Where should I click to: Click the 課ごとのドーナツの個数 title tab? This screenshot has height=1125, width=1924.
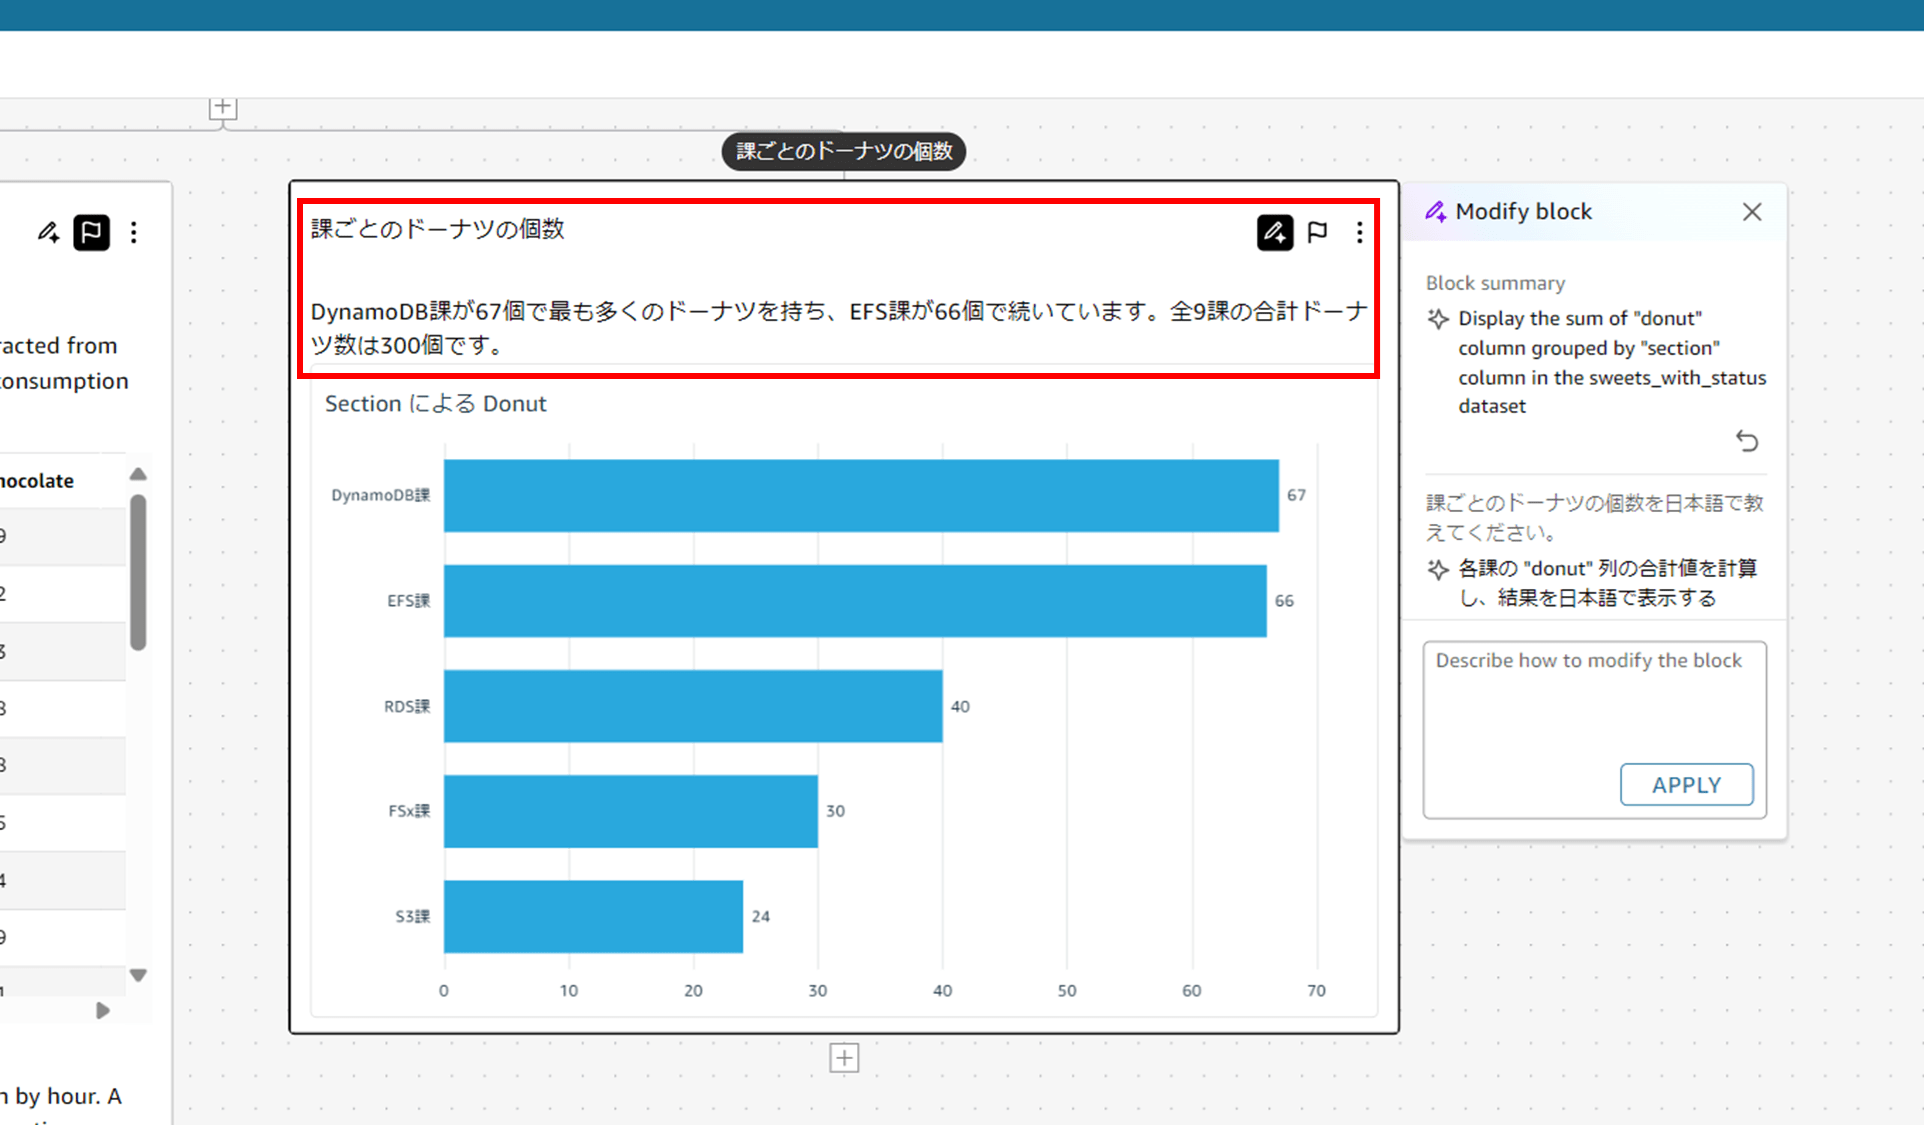click(x=846, y=150)
